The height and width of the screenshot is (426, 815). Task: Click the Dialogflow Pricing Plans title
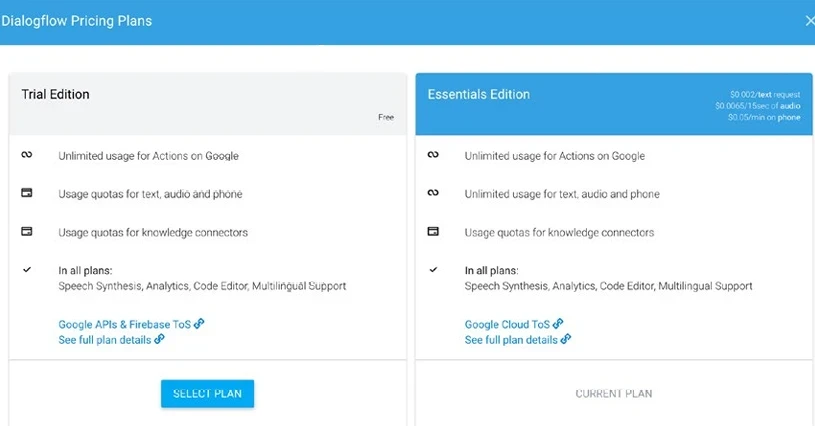click(x=76, y=21)
